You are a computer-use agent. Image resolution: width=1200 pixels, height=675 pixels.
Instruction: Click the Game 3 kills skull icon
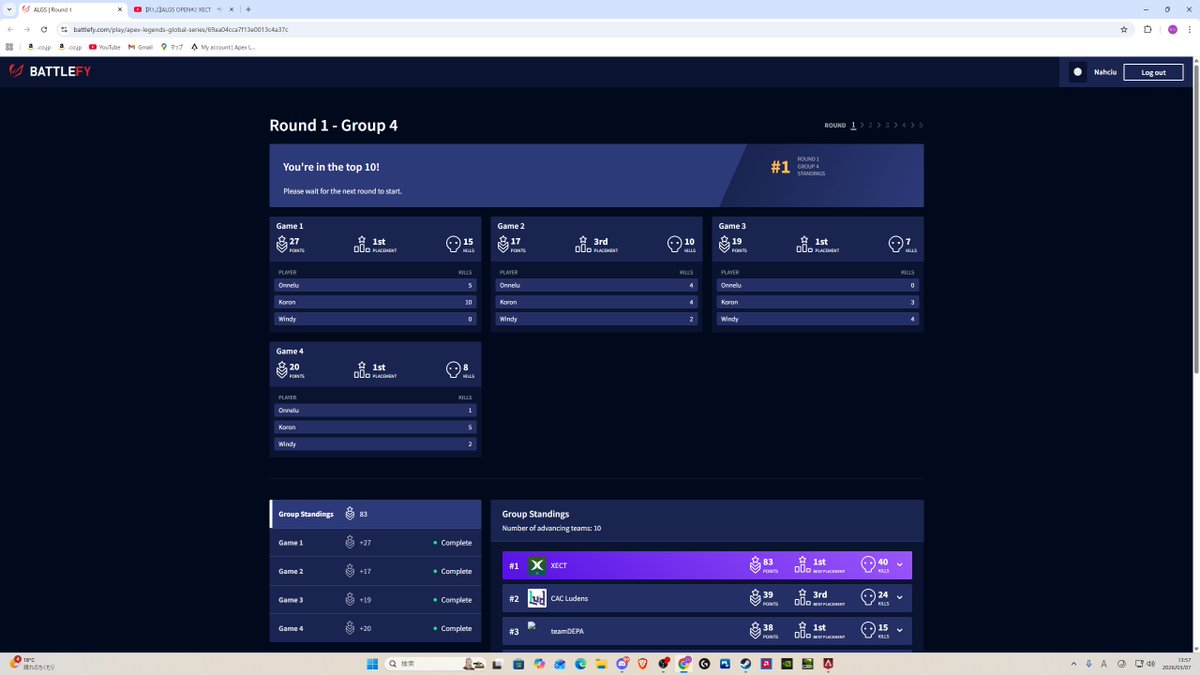(895, 244)
